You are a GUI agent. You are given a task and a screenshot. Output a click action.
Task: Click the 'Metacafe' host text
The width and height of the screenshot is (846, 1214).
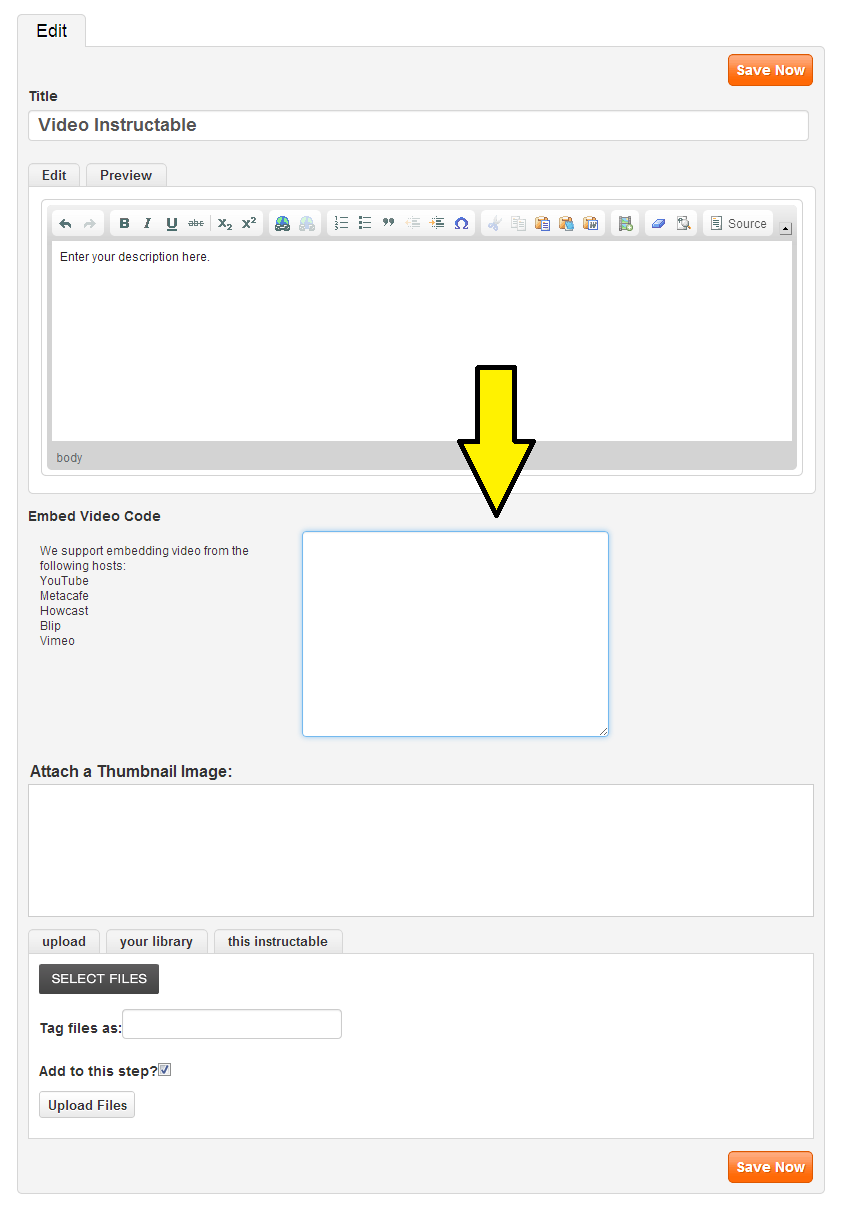point(64,596)
